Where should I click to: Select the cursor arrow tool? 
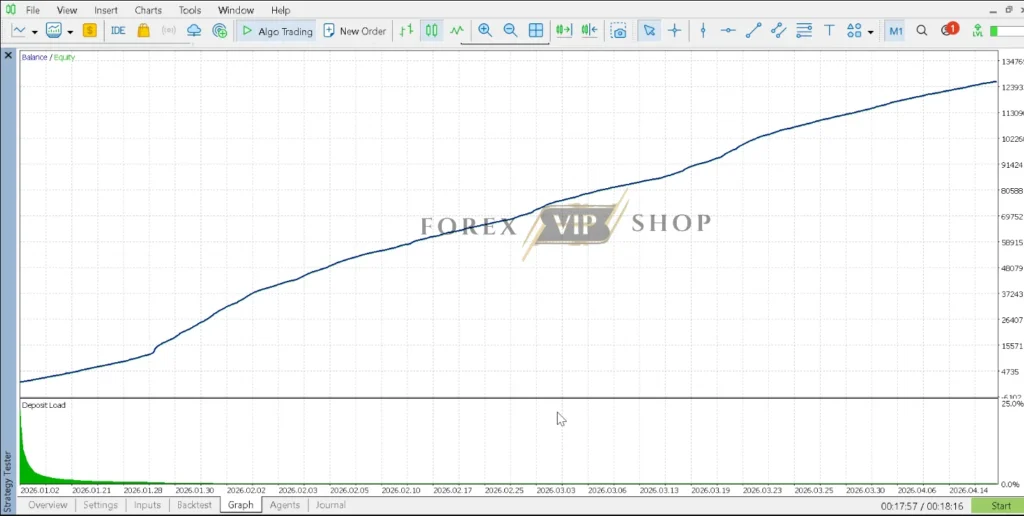click(x=648, y=31)
